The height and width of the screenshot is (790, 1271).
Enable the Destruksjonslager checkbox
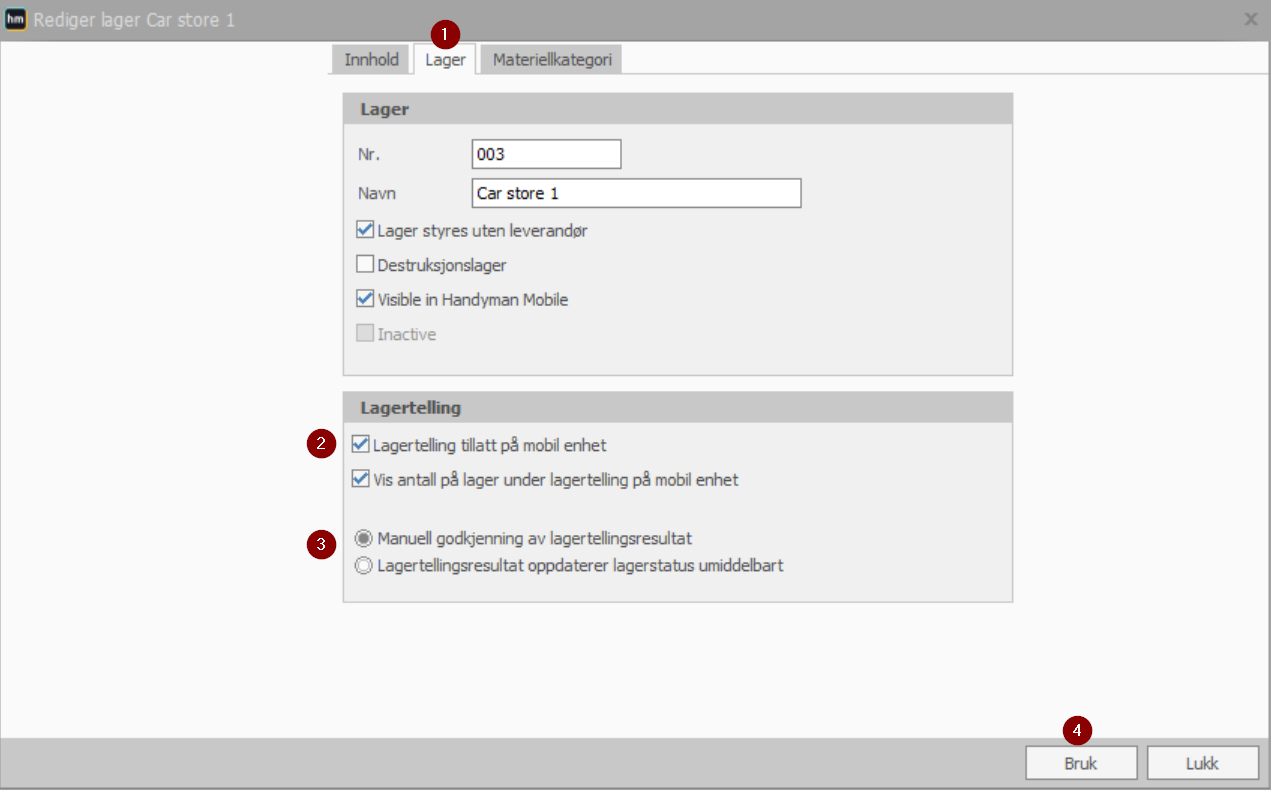pyautogui.click(x=365, y=265)
